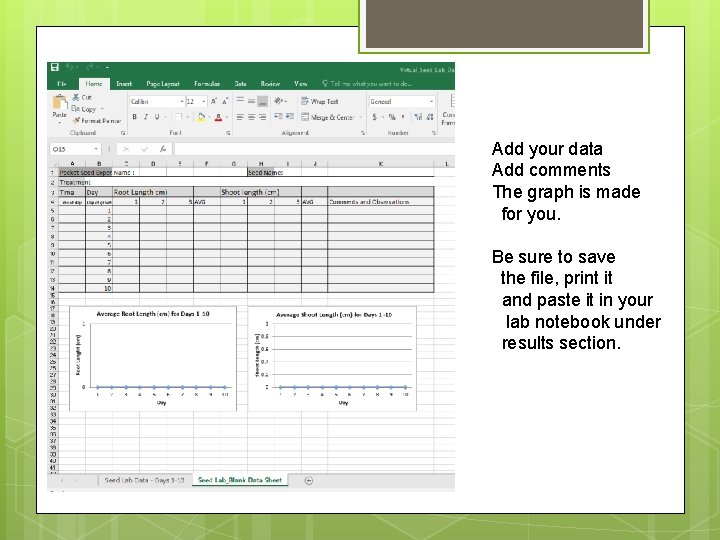Open the Review ribbon tab
This screenshot has width=720, height=540.
tap(270, 84)
